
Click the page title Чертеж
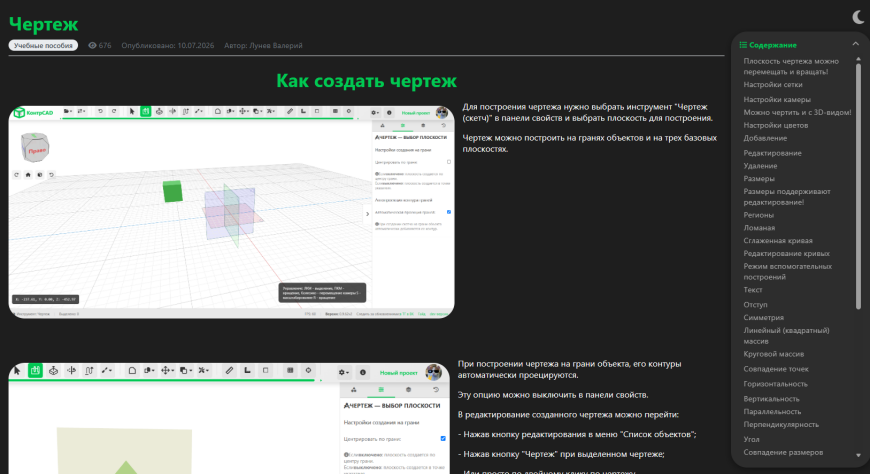coord(43,24)
